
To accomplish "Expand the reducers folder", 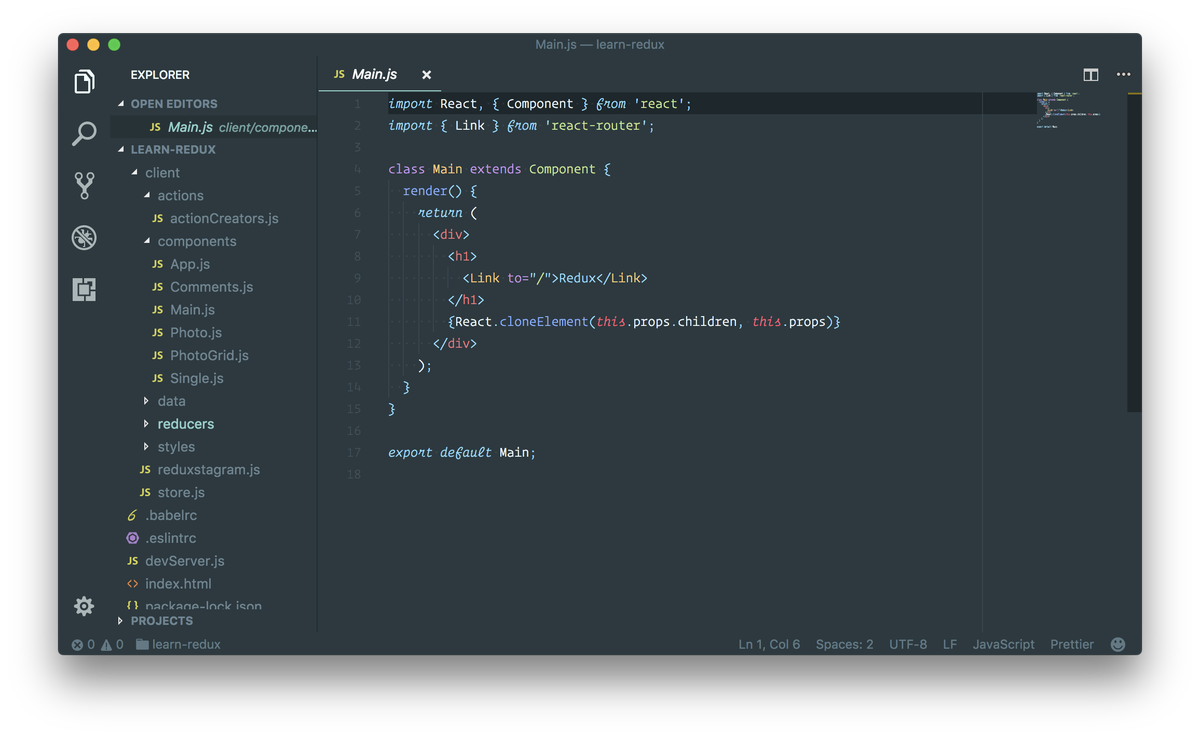I will pyautogui.click(x=147, y=424).
